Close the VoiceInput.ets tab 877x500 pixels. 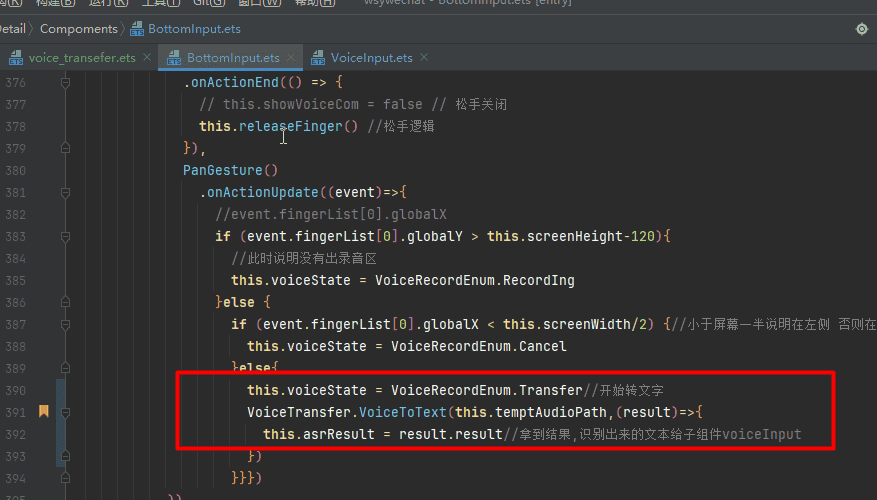pyautogui.click(x=424, y=58)
